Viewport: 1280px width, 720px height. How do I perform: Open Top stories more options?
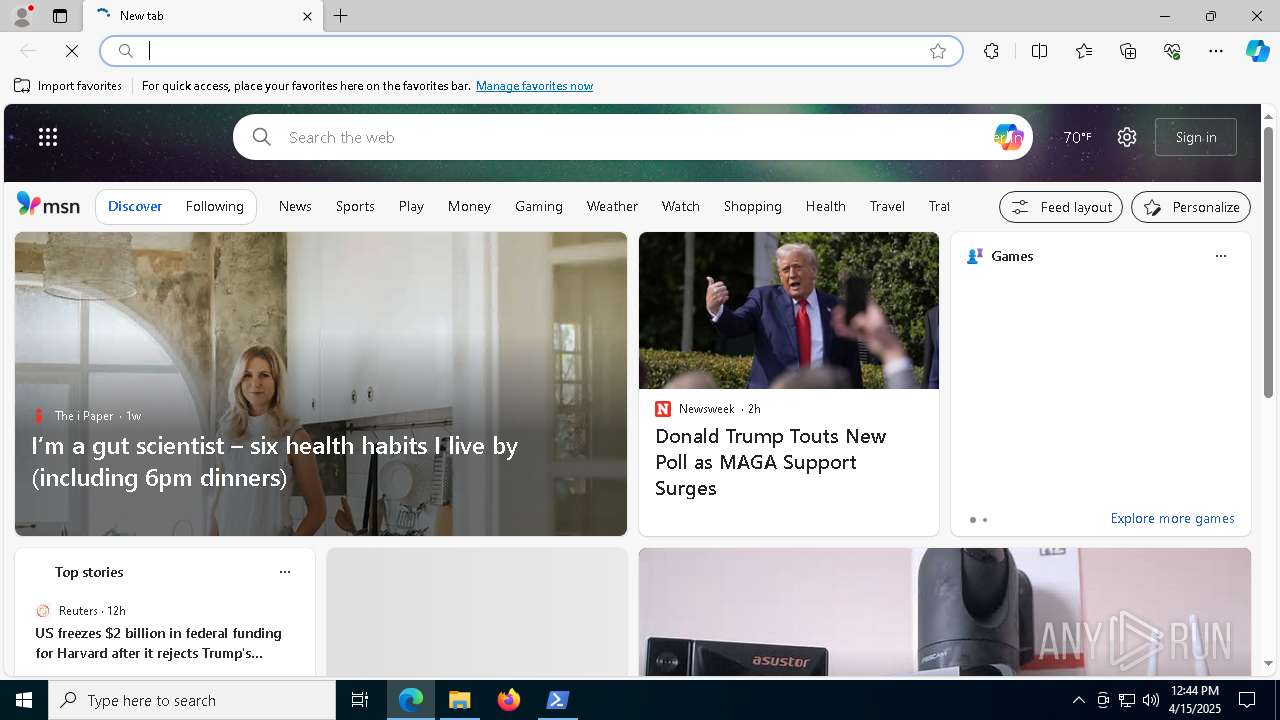pyautogui.click(x=284, y=572)
